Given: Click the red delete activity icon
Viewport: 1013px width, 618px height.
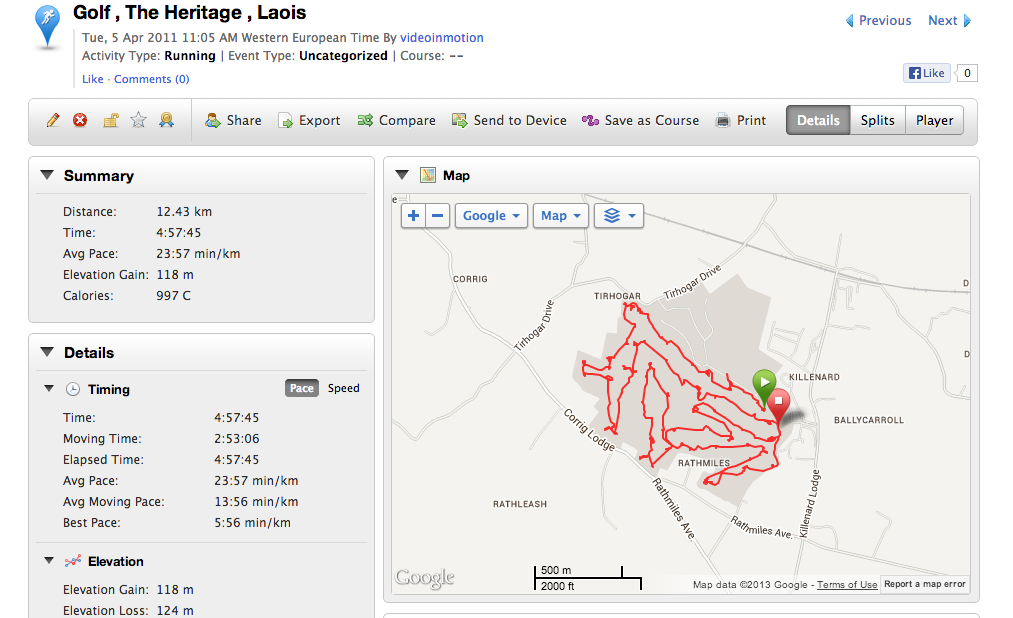Looking at the screenshot, I should [80, 120].
